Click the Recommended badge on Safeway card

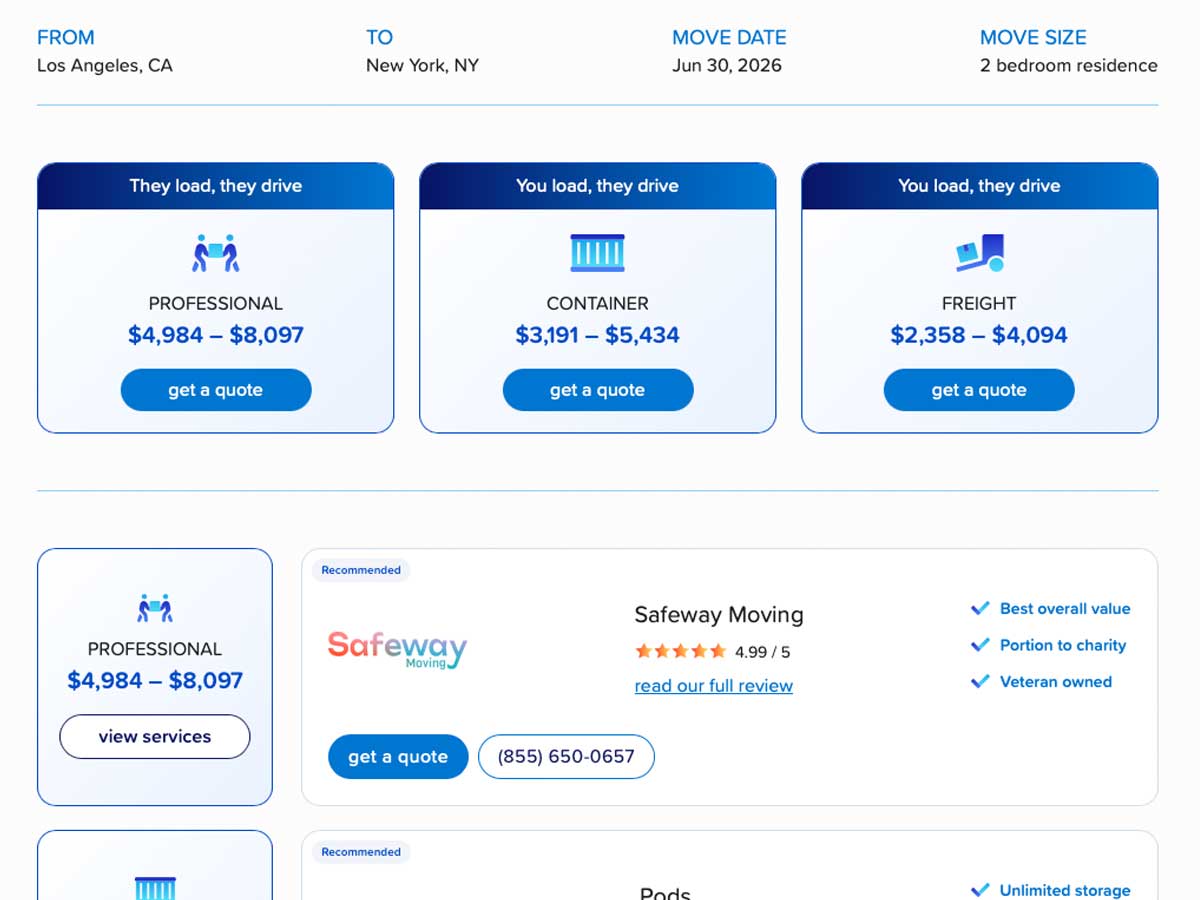pos(361,570)
